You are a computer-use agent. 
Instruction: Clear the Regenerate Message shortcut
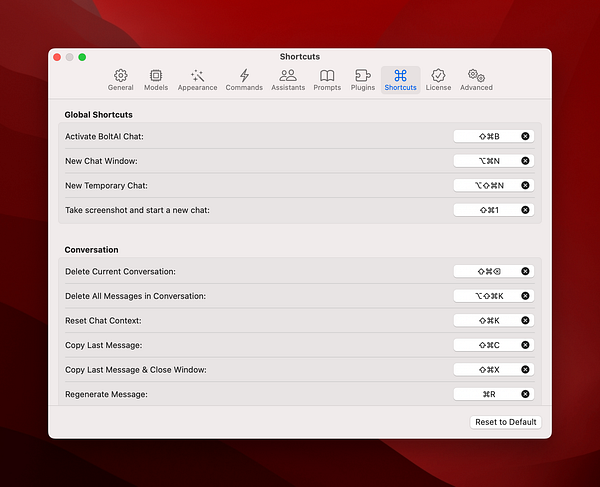coord(525,394)
